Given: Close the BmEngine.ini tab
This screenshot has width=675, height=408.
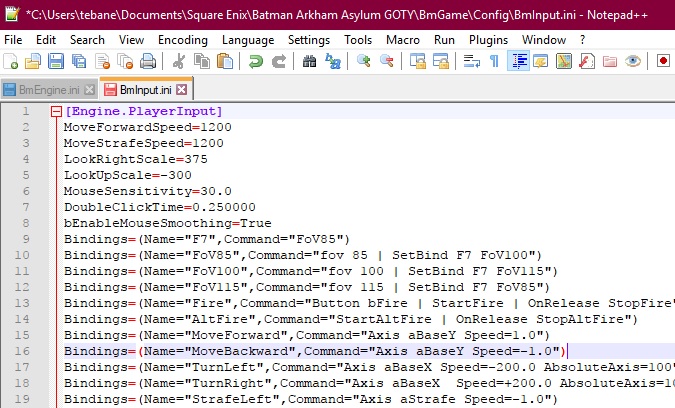Looking at the screenshot, I should coord(90,90).
